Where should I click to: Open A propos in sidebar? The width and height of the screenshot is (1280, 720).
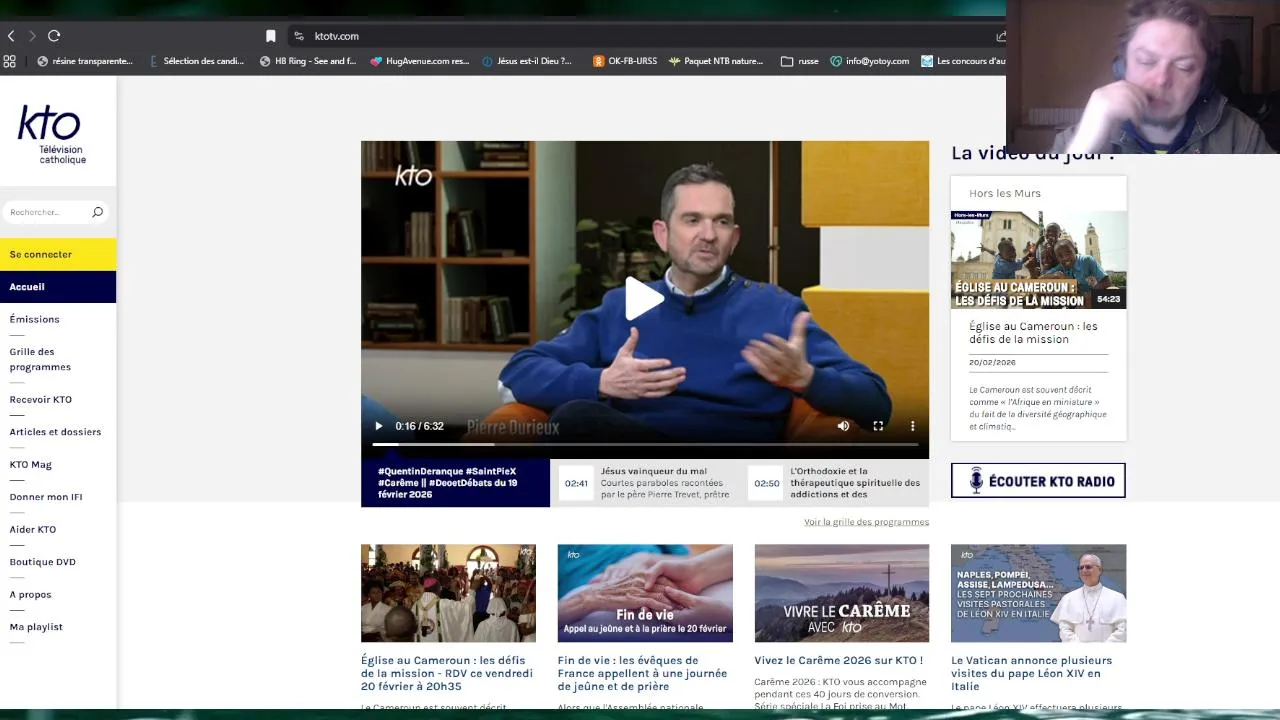click(30, 594)
